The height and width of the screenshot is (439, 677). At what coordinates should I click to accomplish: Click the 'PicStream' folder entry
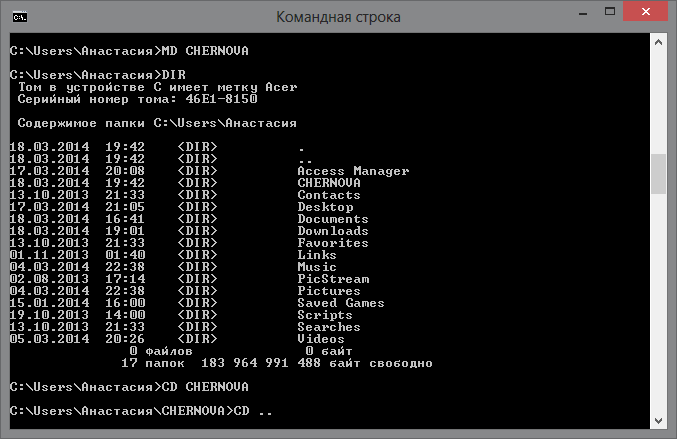(x=333, y=279)
